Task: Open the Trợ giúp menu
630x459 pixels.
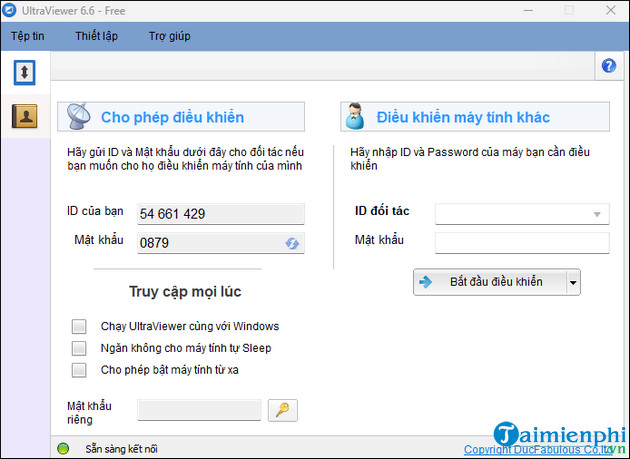Action: [x=169, y=36]
